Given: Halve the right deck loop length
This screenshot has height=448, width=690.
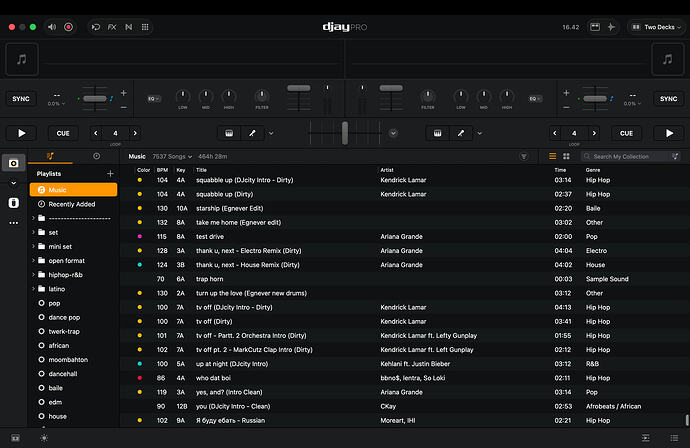Looking at the screenshot, I should (x=554, y=133).
